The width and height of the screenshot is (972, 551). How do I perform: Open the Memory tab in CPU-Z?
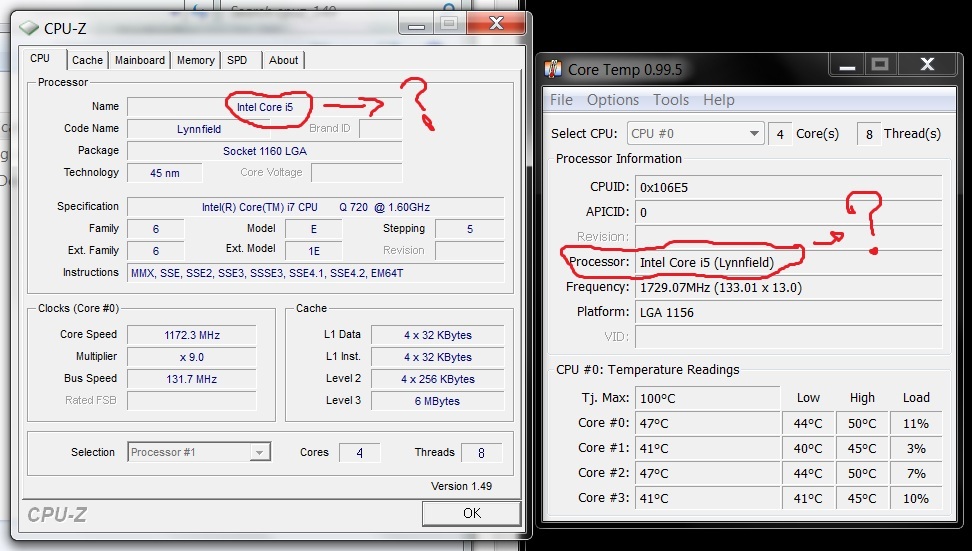point(196,60)
